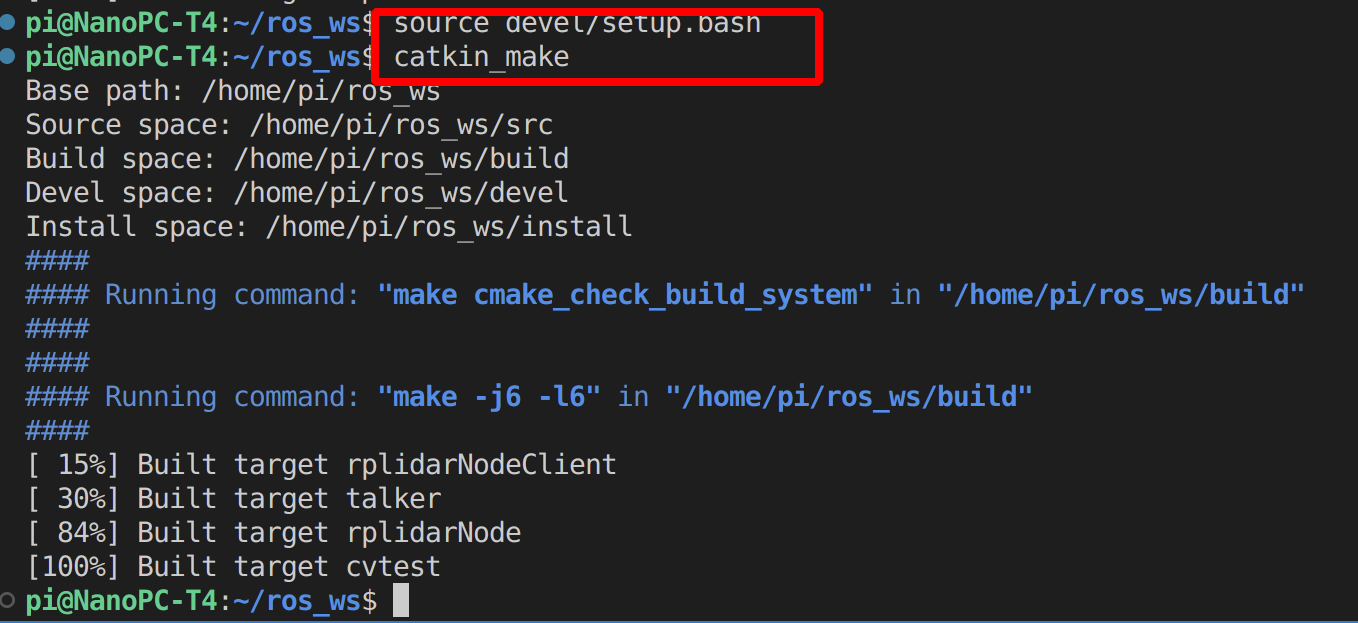Screen dimensions: 1358x623
Task: Click the blue dot beside the source command prompt
Action: [x=9, y=23]
